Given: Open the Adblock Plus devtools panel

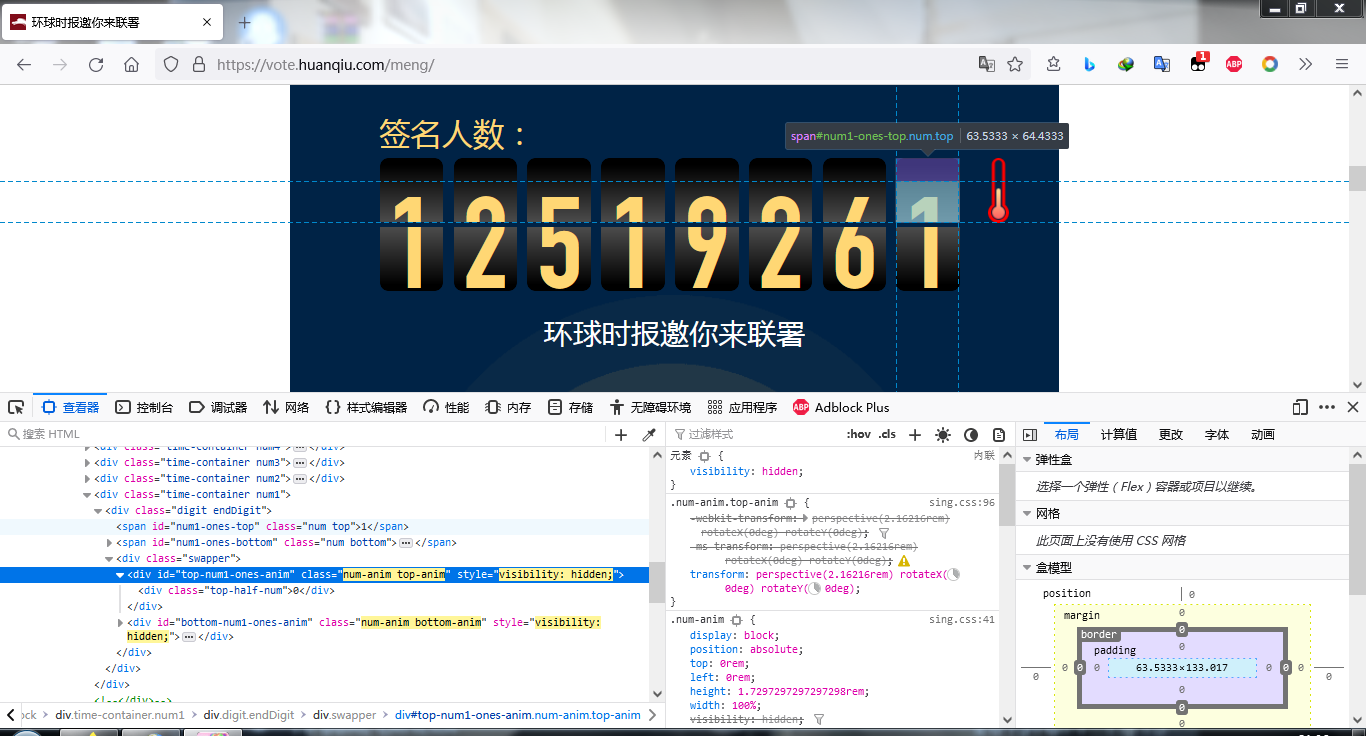Looking at the screenshot, I should (x=841, y=407).
